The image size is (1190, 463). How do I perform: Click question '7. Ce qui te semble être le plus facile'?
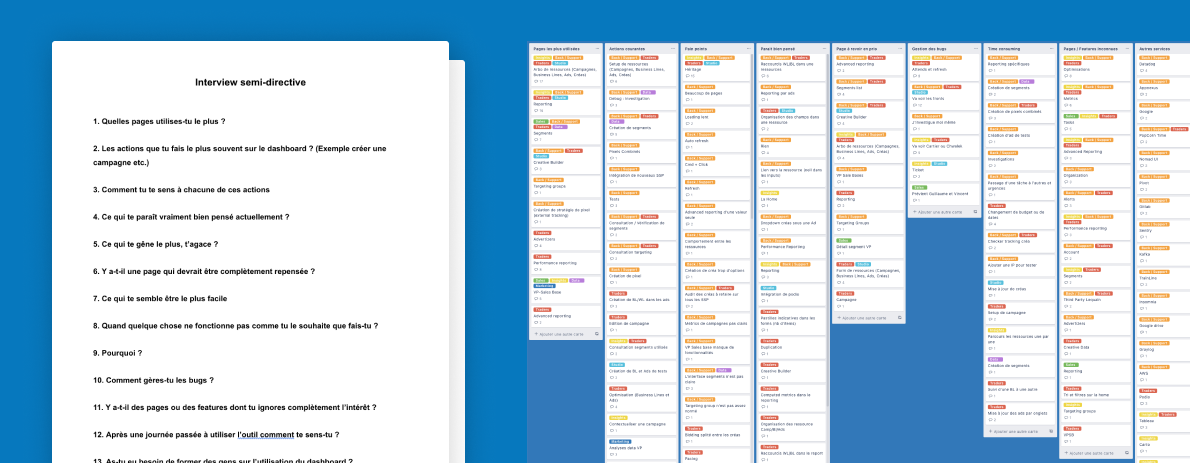click(160, 298)
